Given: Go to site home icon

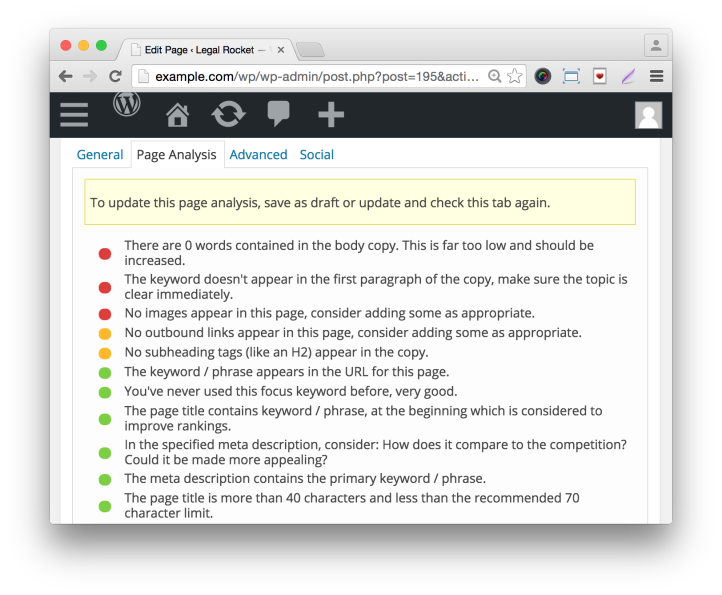Looking at the screenshot, I should click(177, 115).
